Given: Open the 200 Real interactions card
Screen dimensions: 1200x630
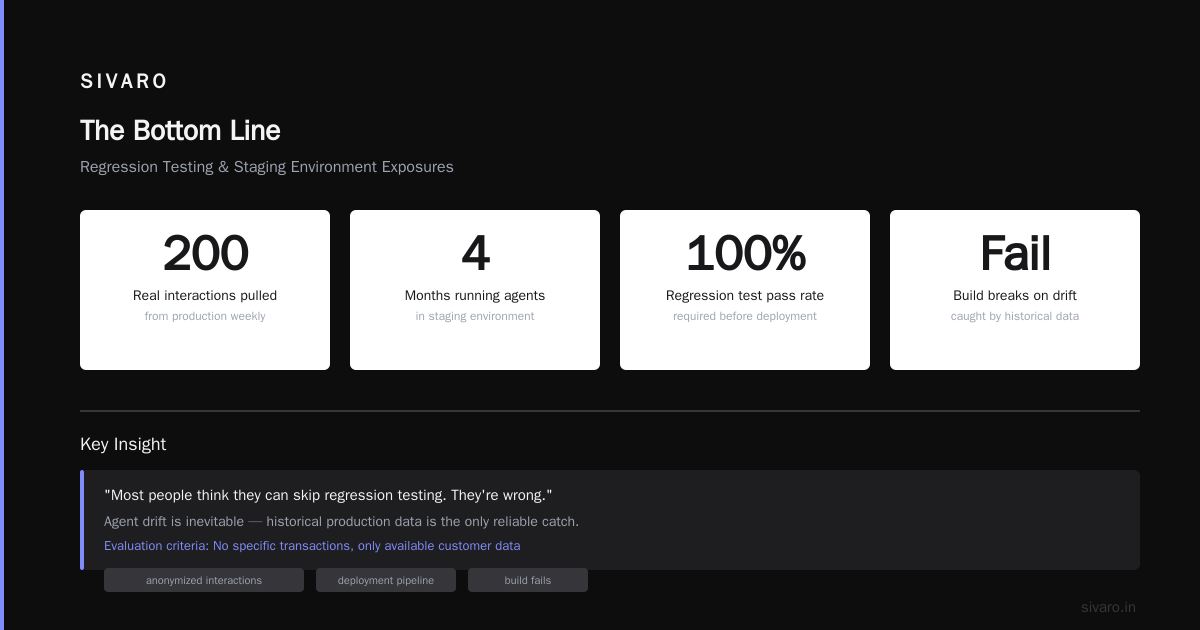Looking at the screenshot, I should click(x=205, y=290).
